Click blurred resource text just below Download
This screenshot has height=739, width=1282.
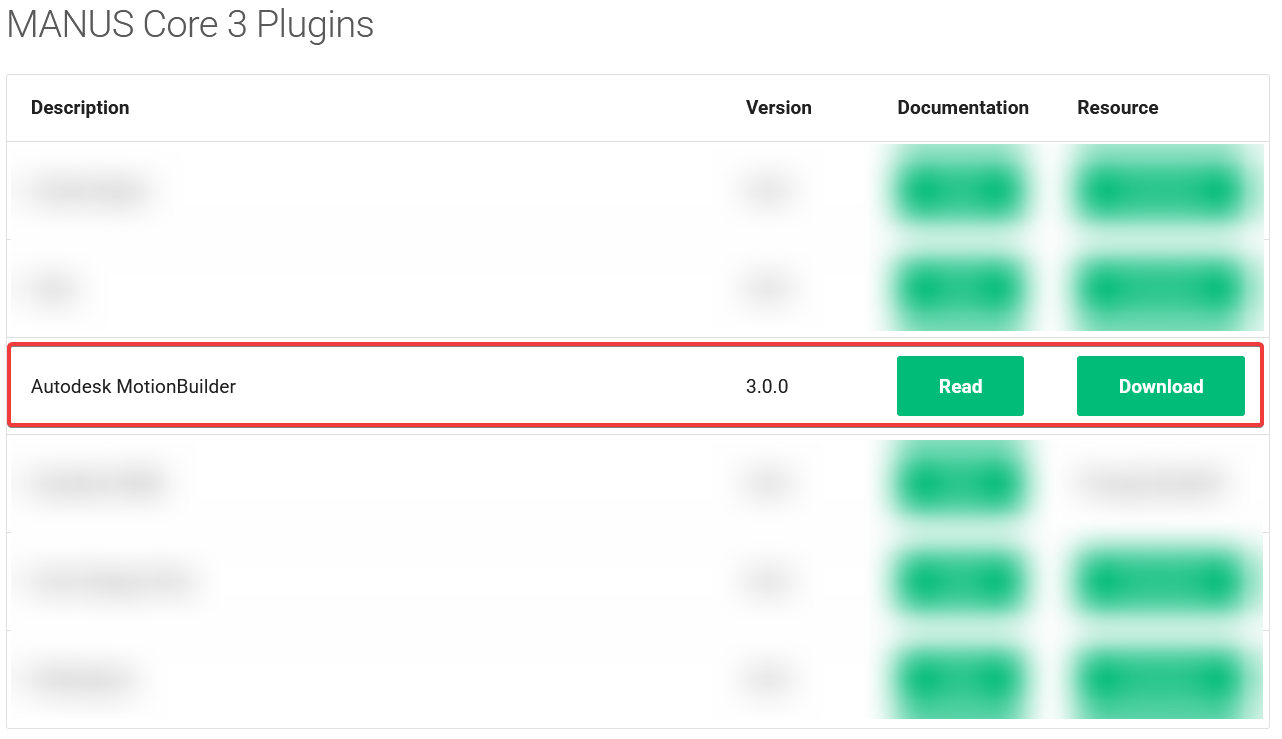click(1148, 484)
